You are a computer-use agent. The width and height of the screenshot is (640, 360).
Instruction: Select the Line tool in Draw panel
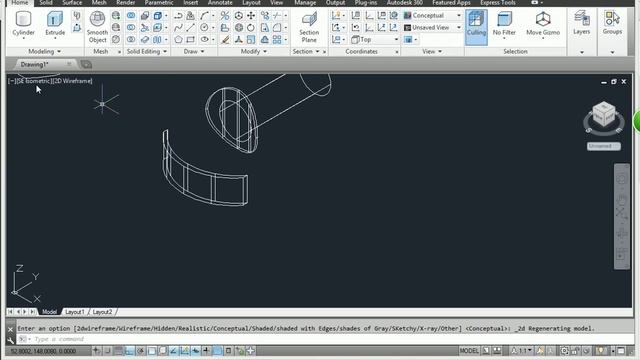tap(191, 27)
